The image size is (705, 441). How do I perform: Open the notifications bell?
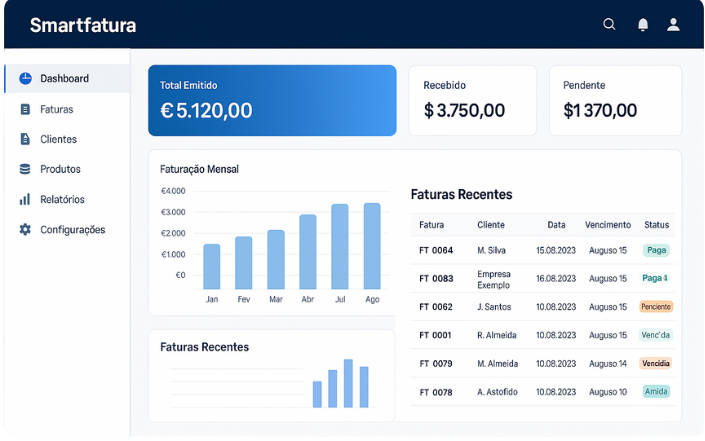tap(643, 25)
